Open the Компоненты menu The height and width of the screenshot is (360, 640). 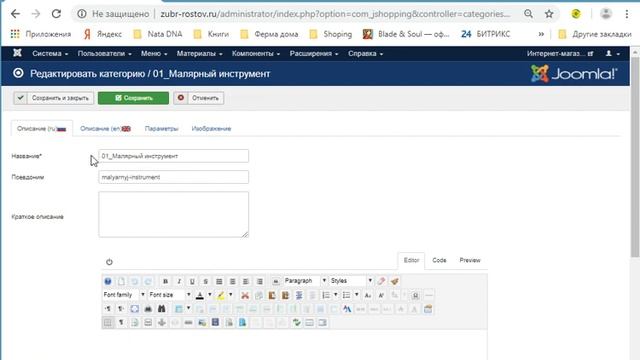[x=256, y=53]
